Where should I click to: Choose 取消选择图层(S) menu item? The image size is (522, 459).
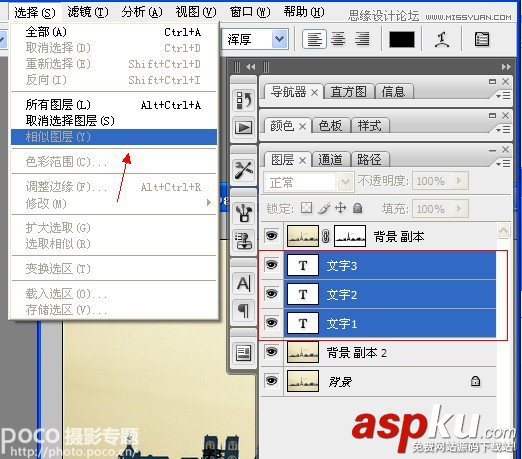[114, 120]
